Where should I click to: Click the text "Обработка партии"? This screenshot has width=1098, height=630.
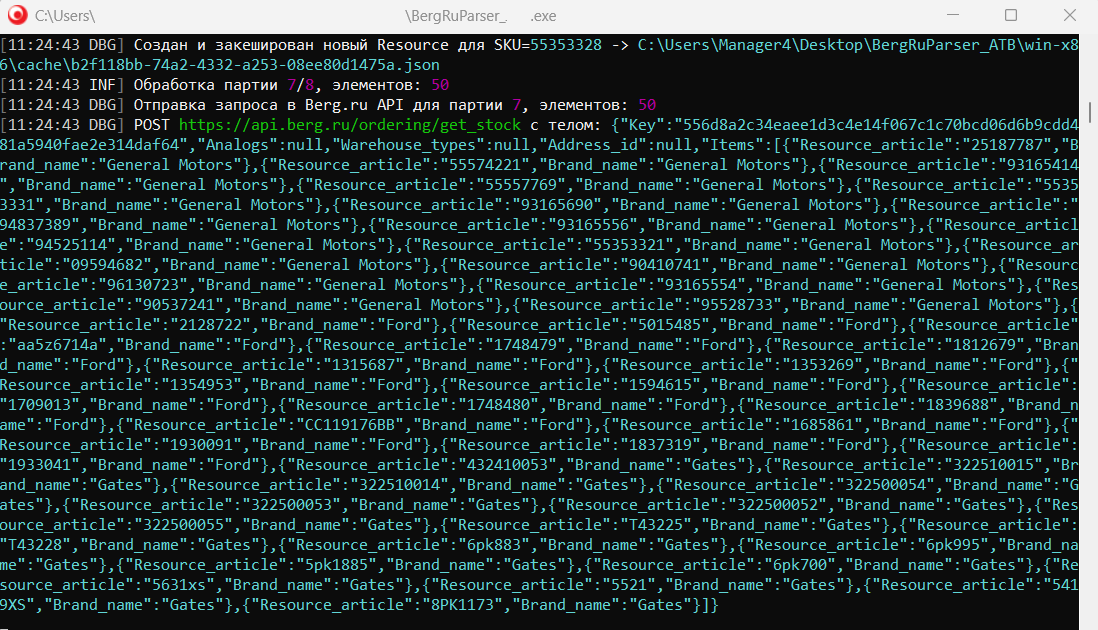click(206, 85)
